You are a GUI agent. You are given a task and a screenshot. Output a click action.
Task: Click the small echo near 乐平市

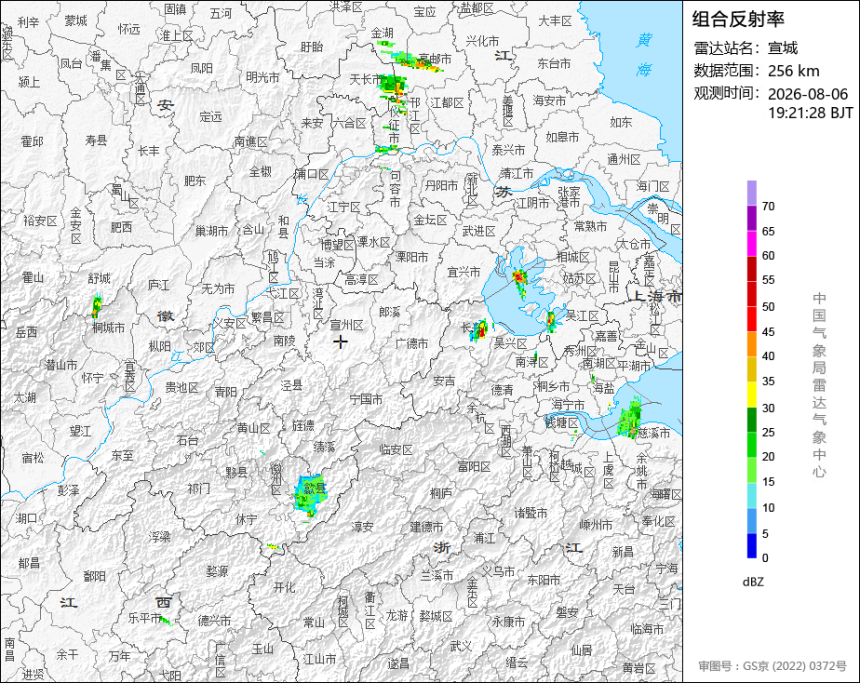[x=166, y=620]
